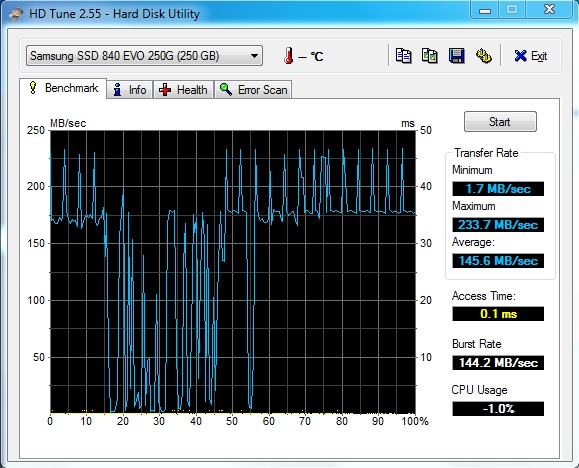579x468 pixels.
Task: Switch to the Info tab
Action: 130,90
